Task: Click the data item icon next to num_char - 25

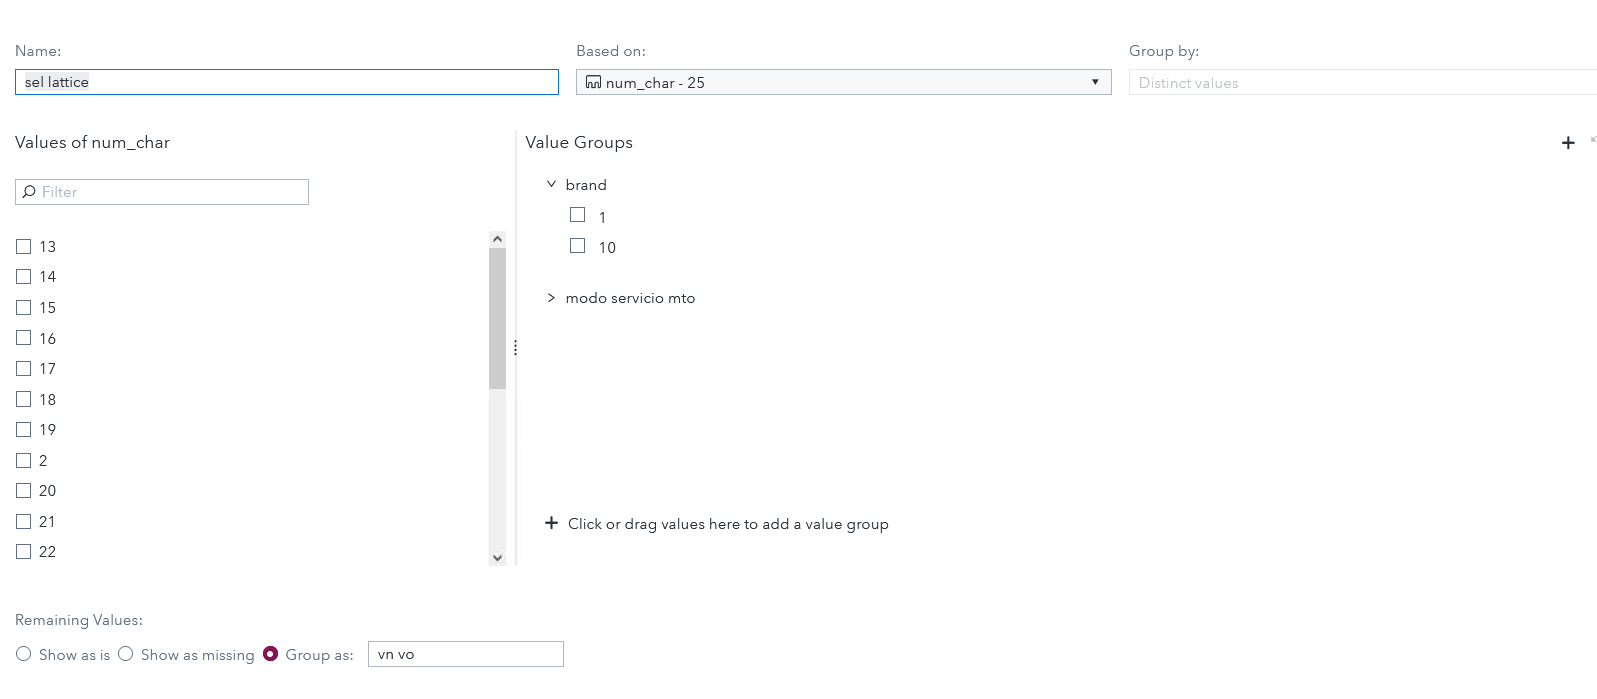Action: pyautogui.click(x=593, y=83)
